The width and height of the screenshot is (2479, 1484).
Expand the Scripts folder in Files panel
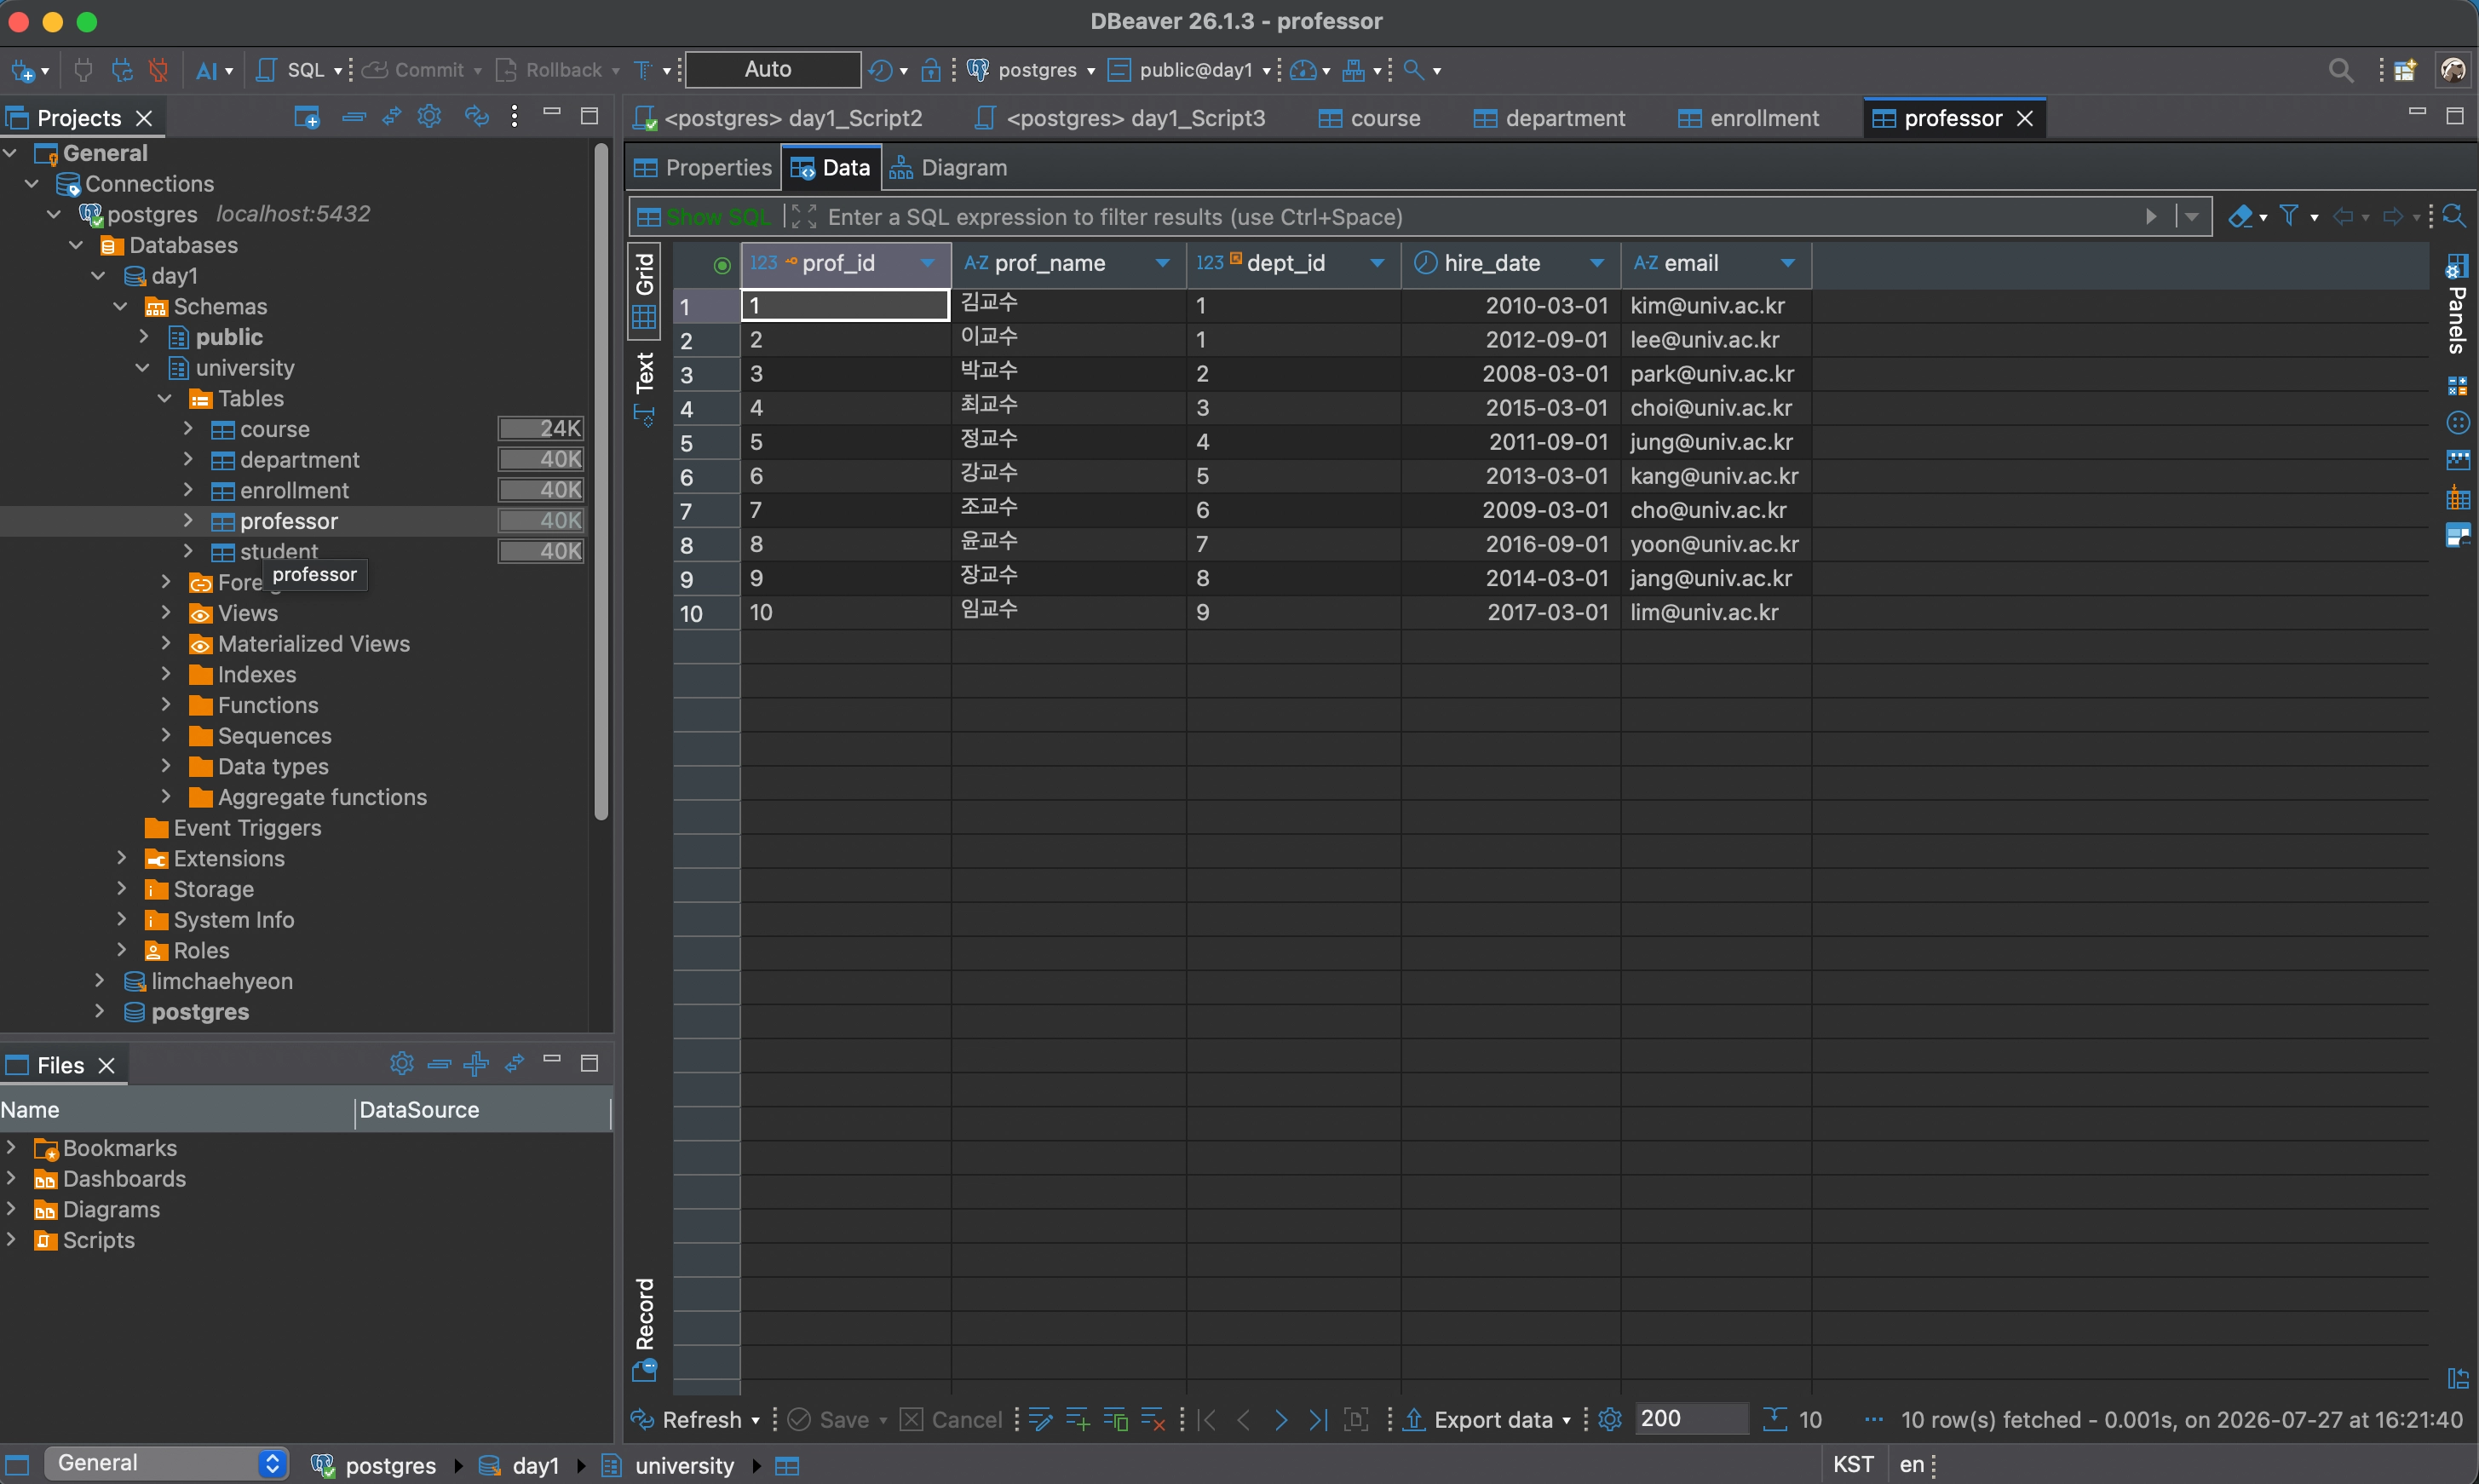[11, 1240]
